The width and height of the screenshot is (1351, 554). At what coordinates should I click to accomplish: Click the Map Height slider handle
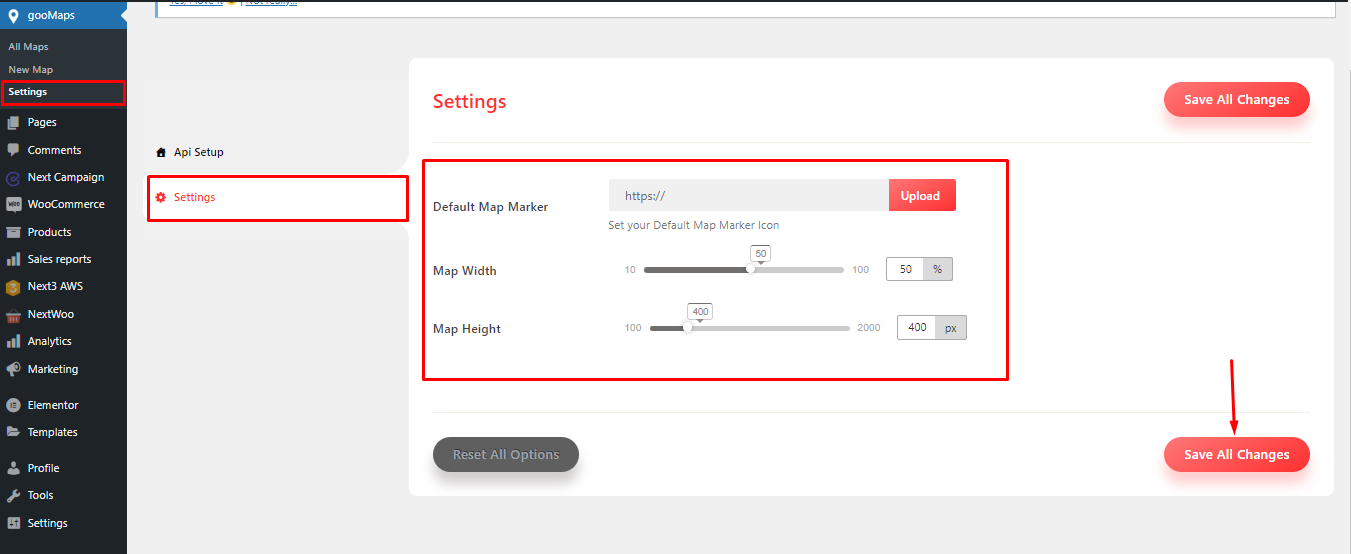tap(687, 327)
